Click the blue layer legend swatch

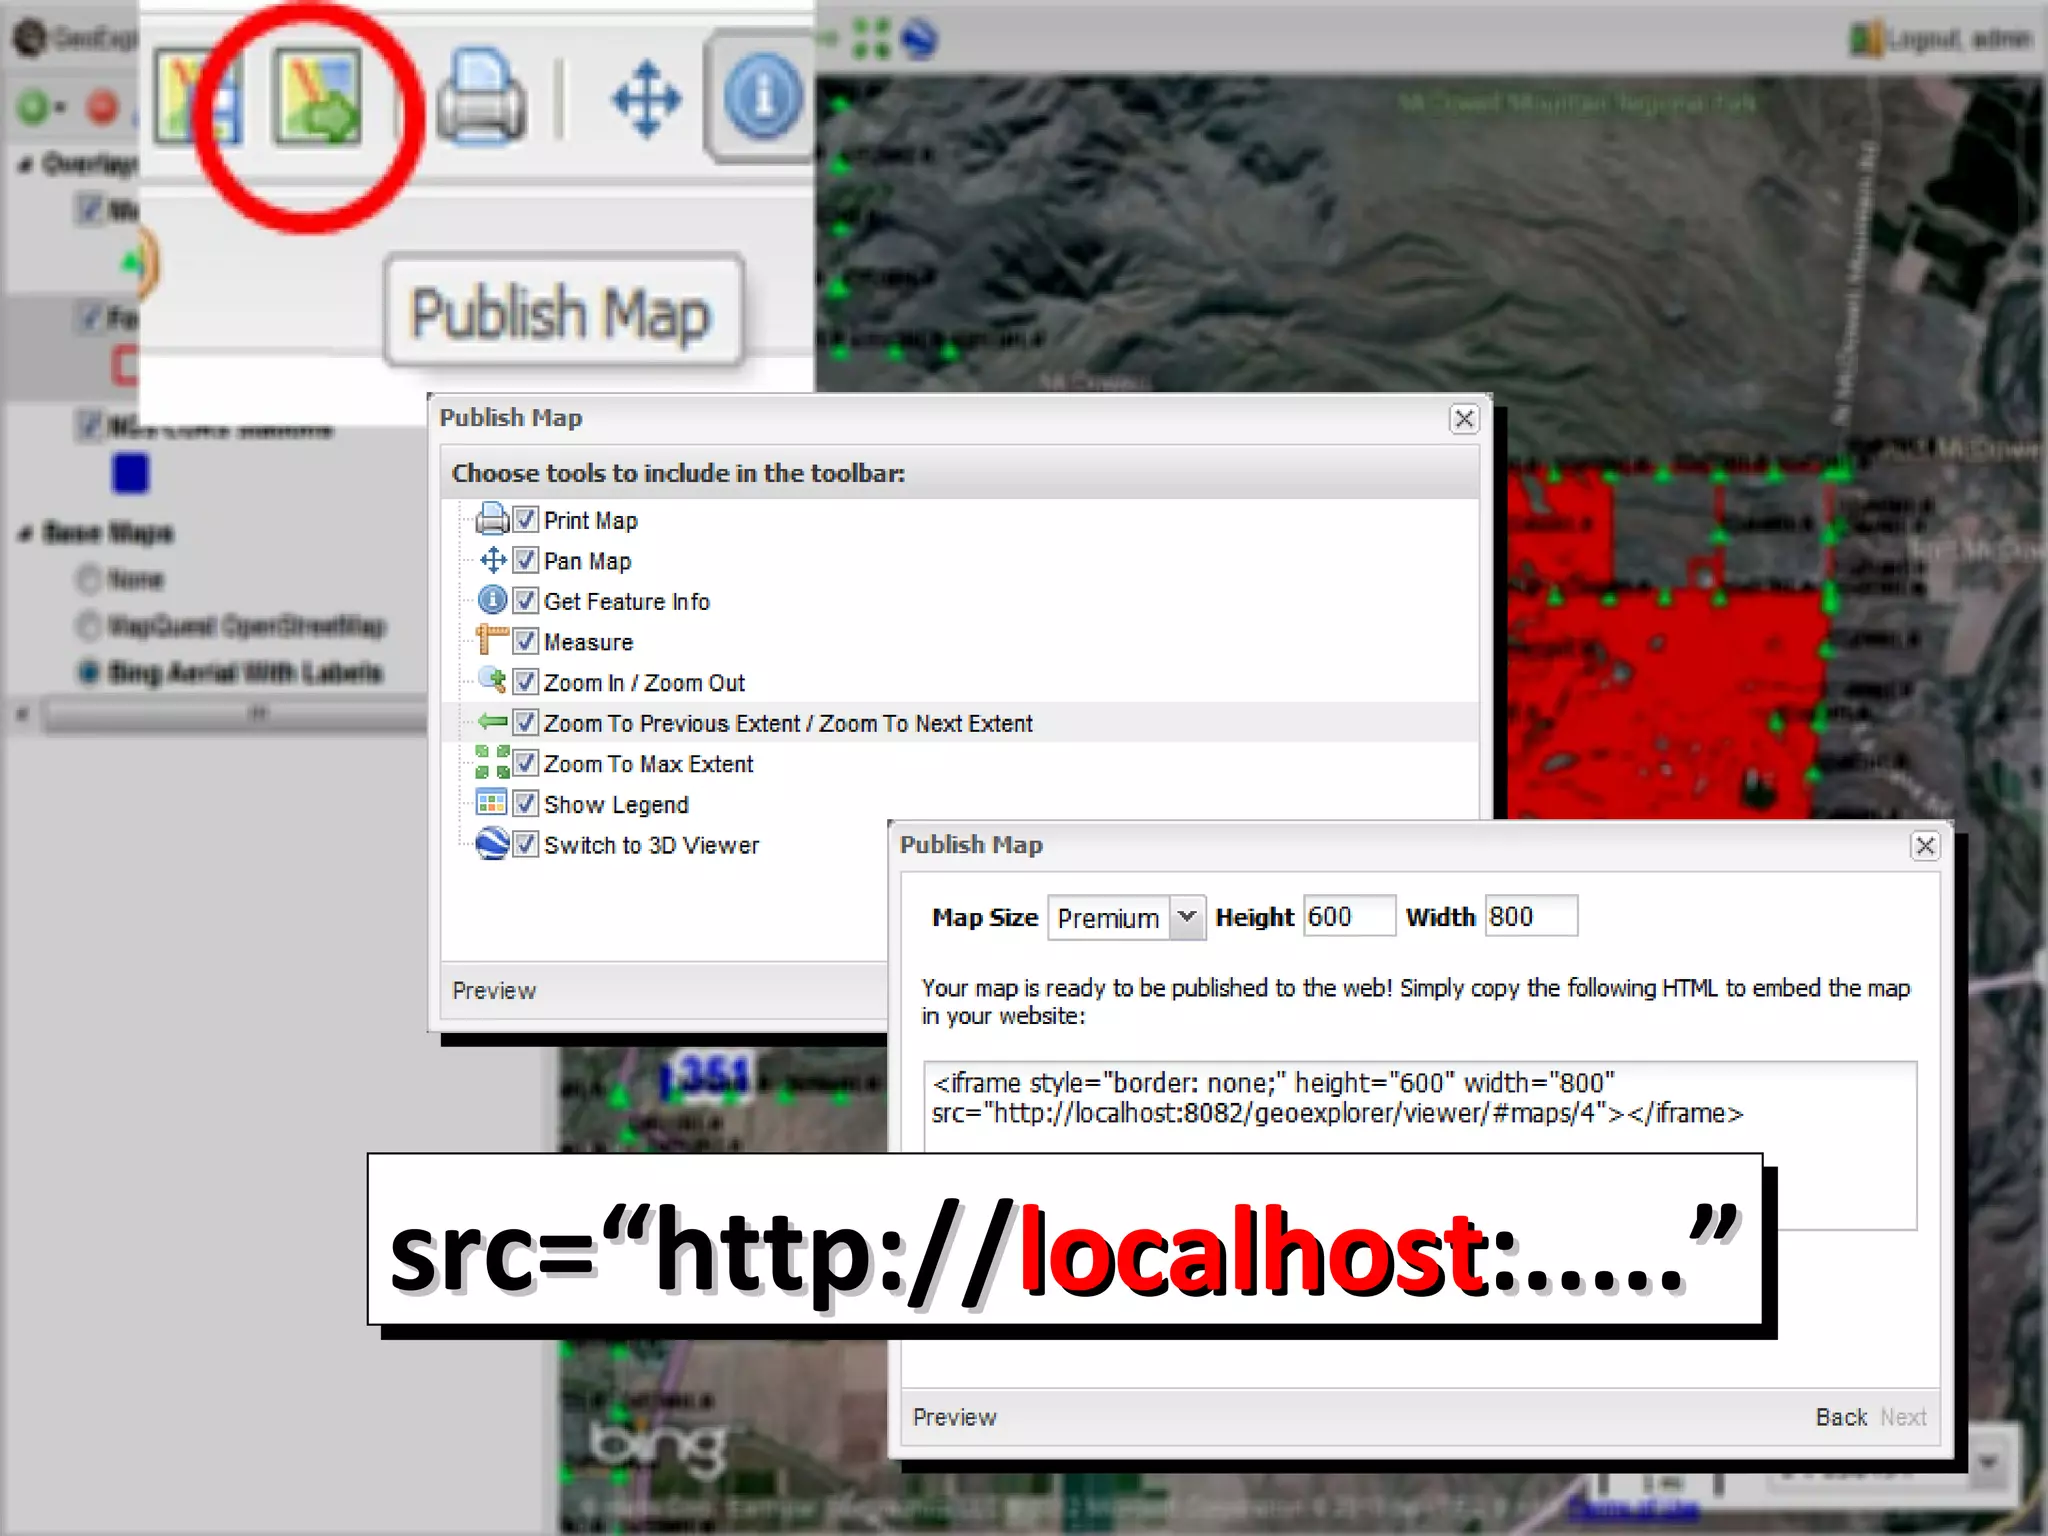(130, 473)
